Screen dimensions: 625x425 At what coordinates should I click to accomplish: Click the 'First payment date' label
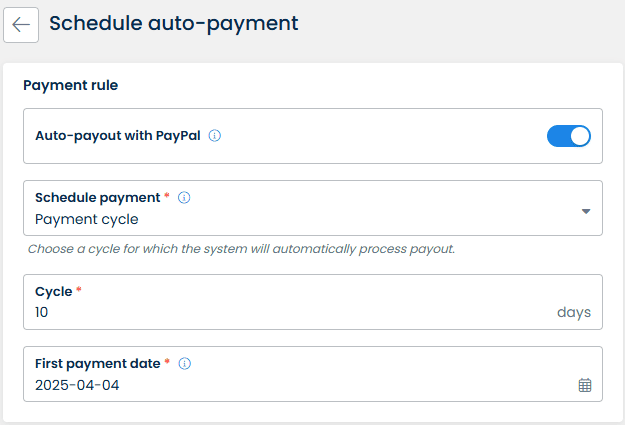97,364
